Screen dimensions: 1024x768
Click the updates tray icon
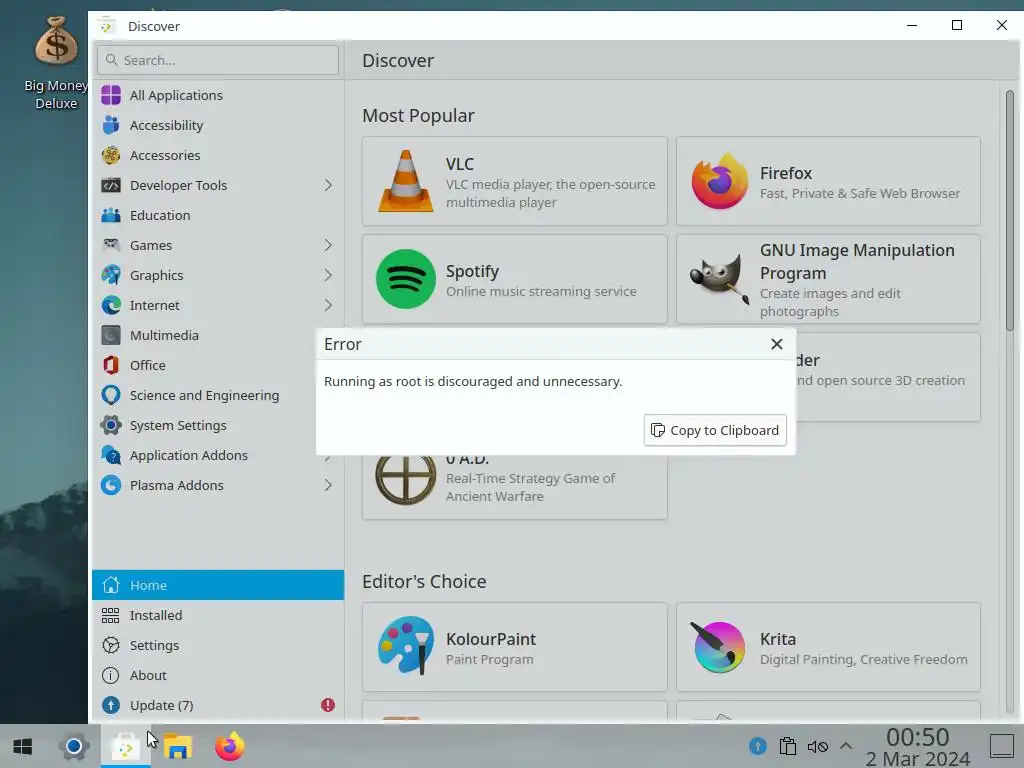point(758,746)
